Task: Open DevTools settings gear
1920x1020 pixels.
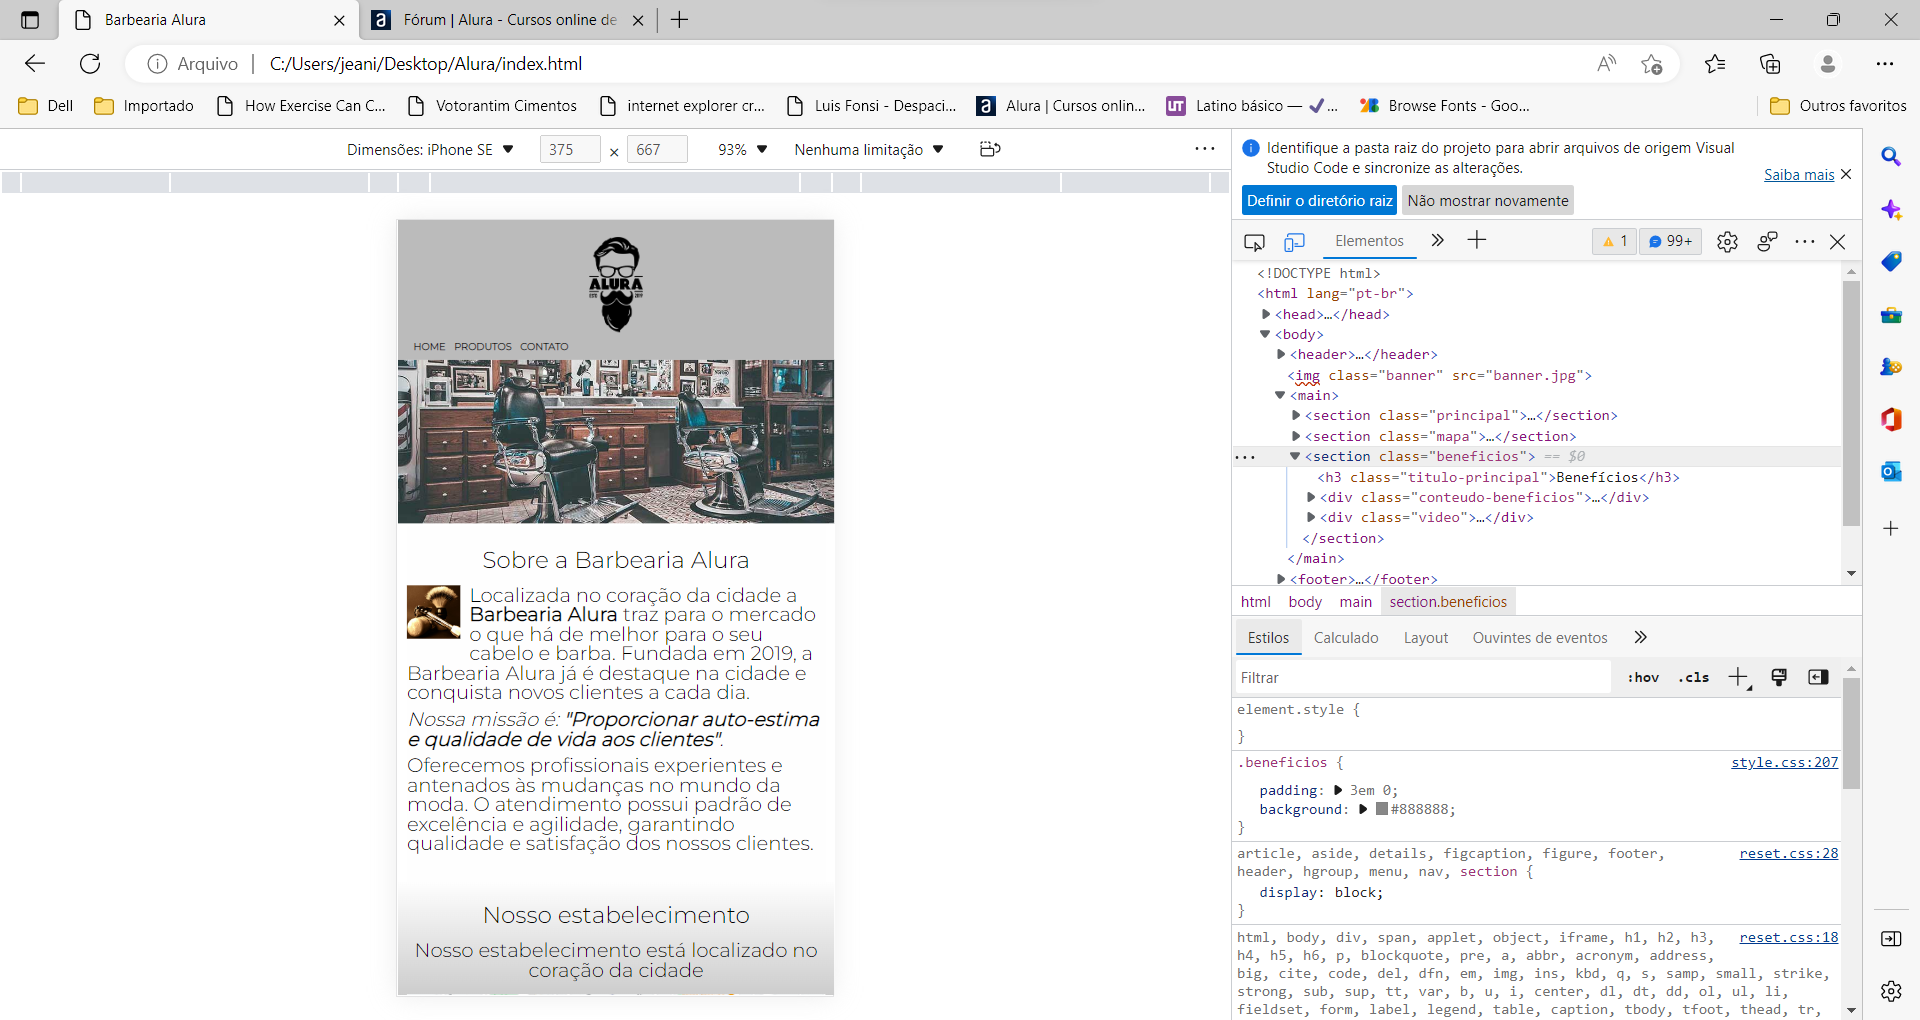Action: click(x=1727, y=242)
